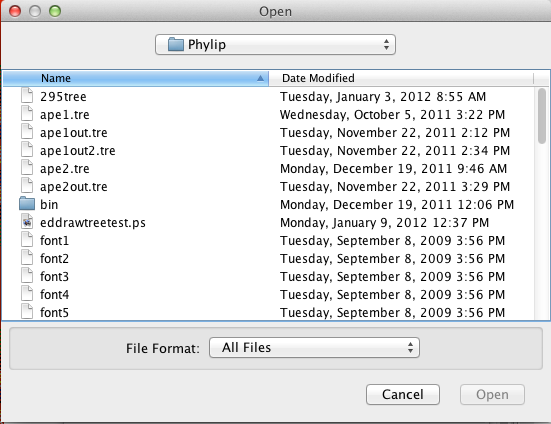The height and width of the screenshot is (424, 551).
Task: Sort files by Date Modified column
Action: pyautogui.click(x=401, y=78)
